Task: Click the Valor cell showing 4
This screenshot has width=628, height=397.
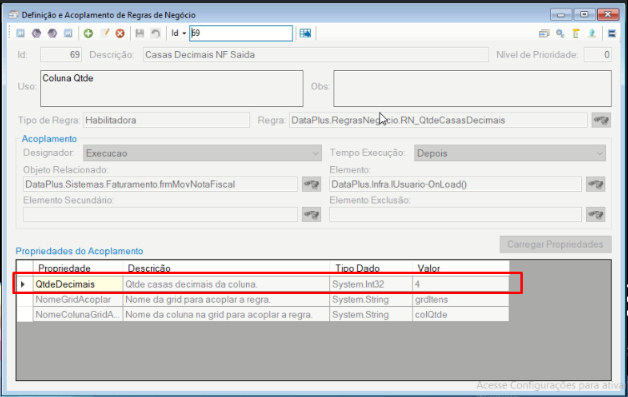Action: [x=461, y=284]
